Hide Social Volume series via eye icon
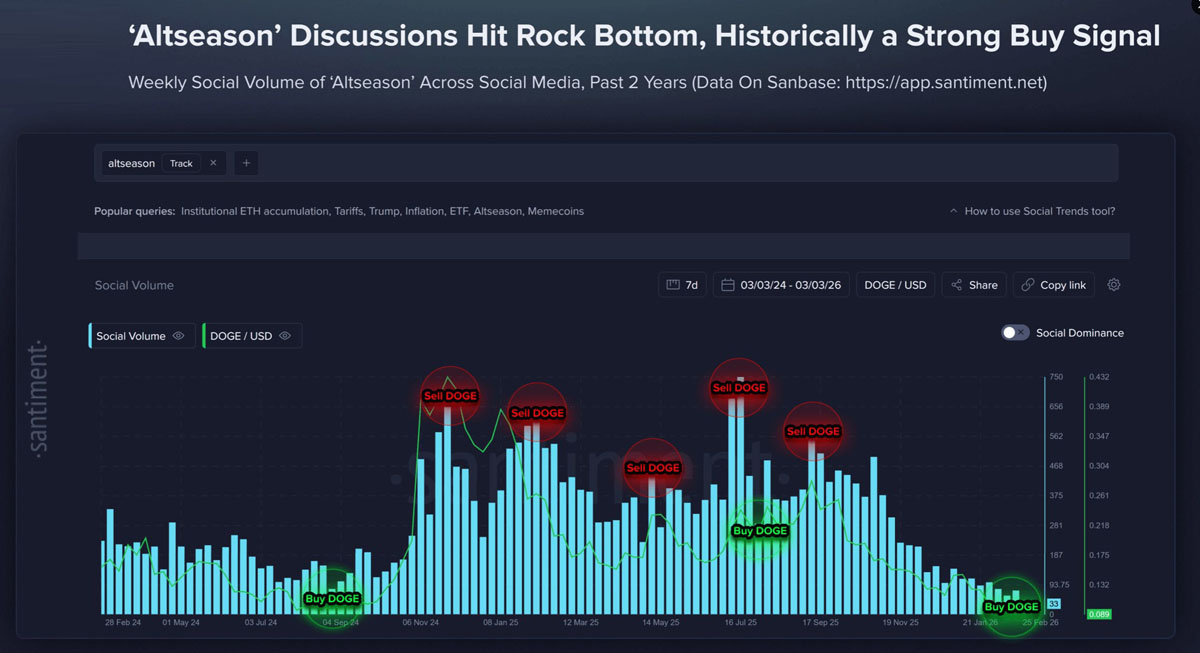Viewport: 1200px width, 653px height. [x=178, y=336]
